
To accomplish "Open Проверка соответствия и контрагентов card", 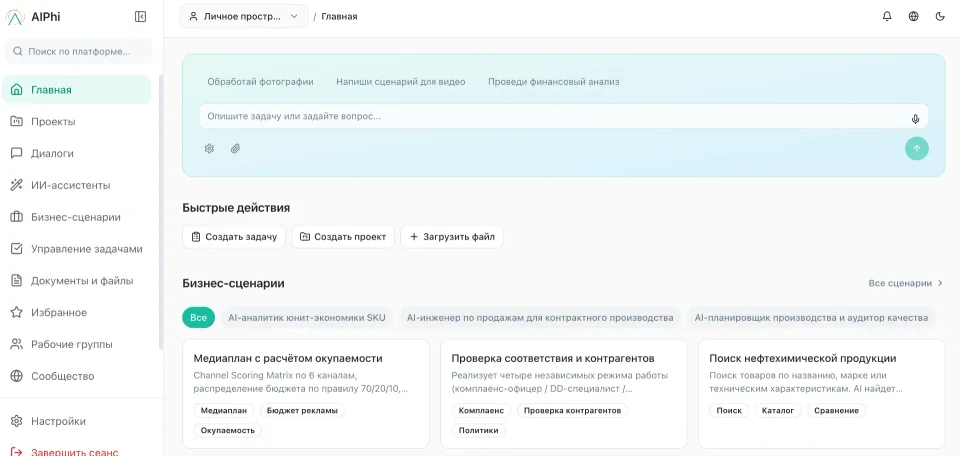I will (564, 394).
